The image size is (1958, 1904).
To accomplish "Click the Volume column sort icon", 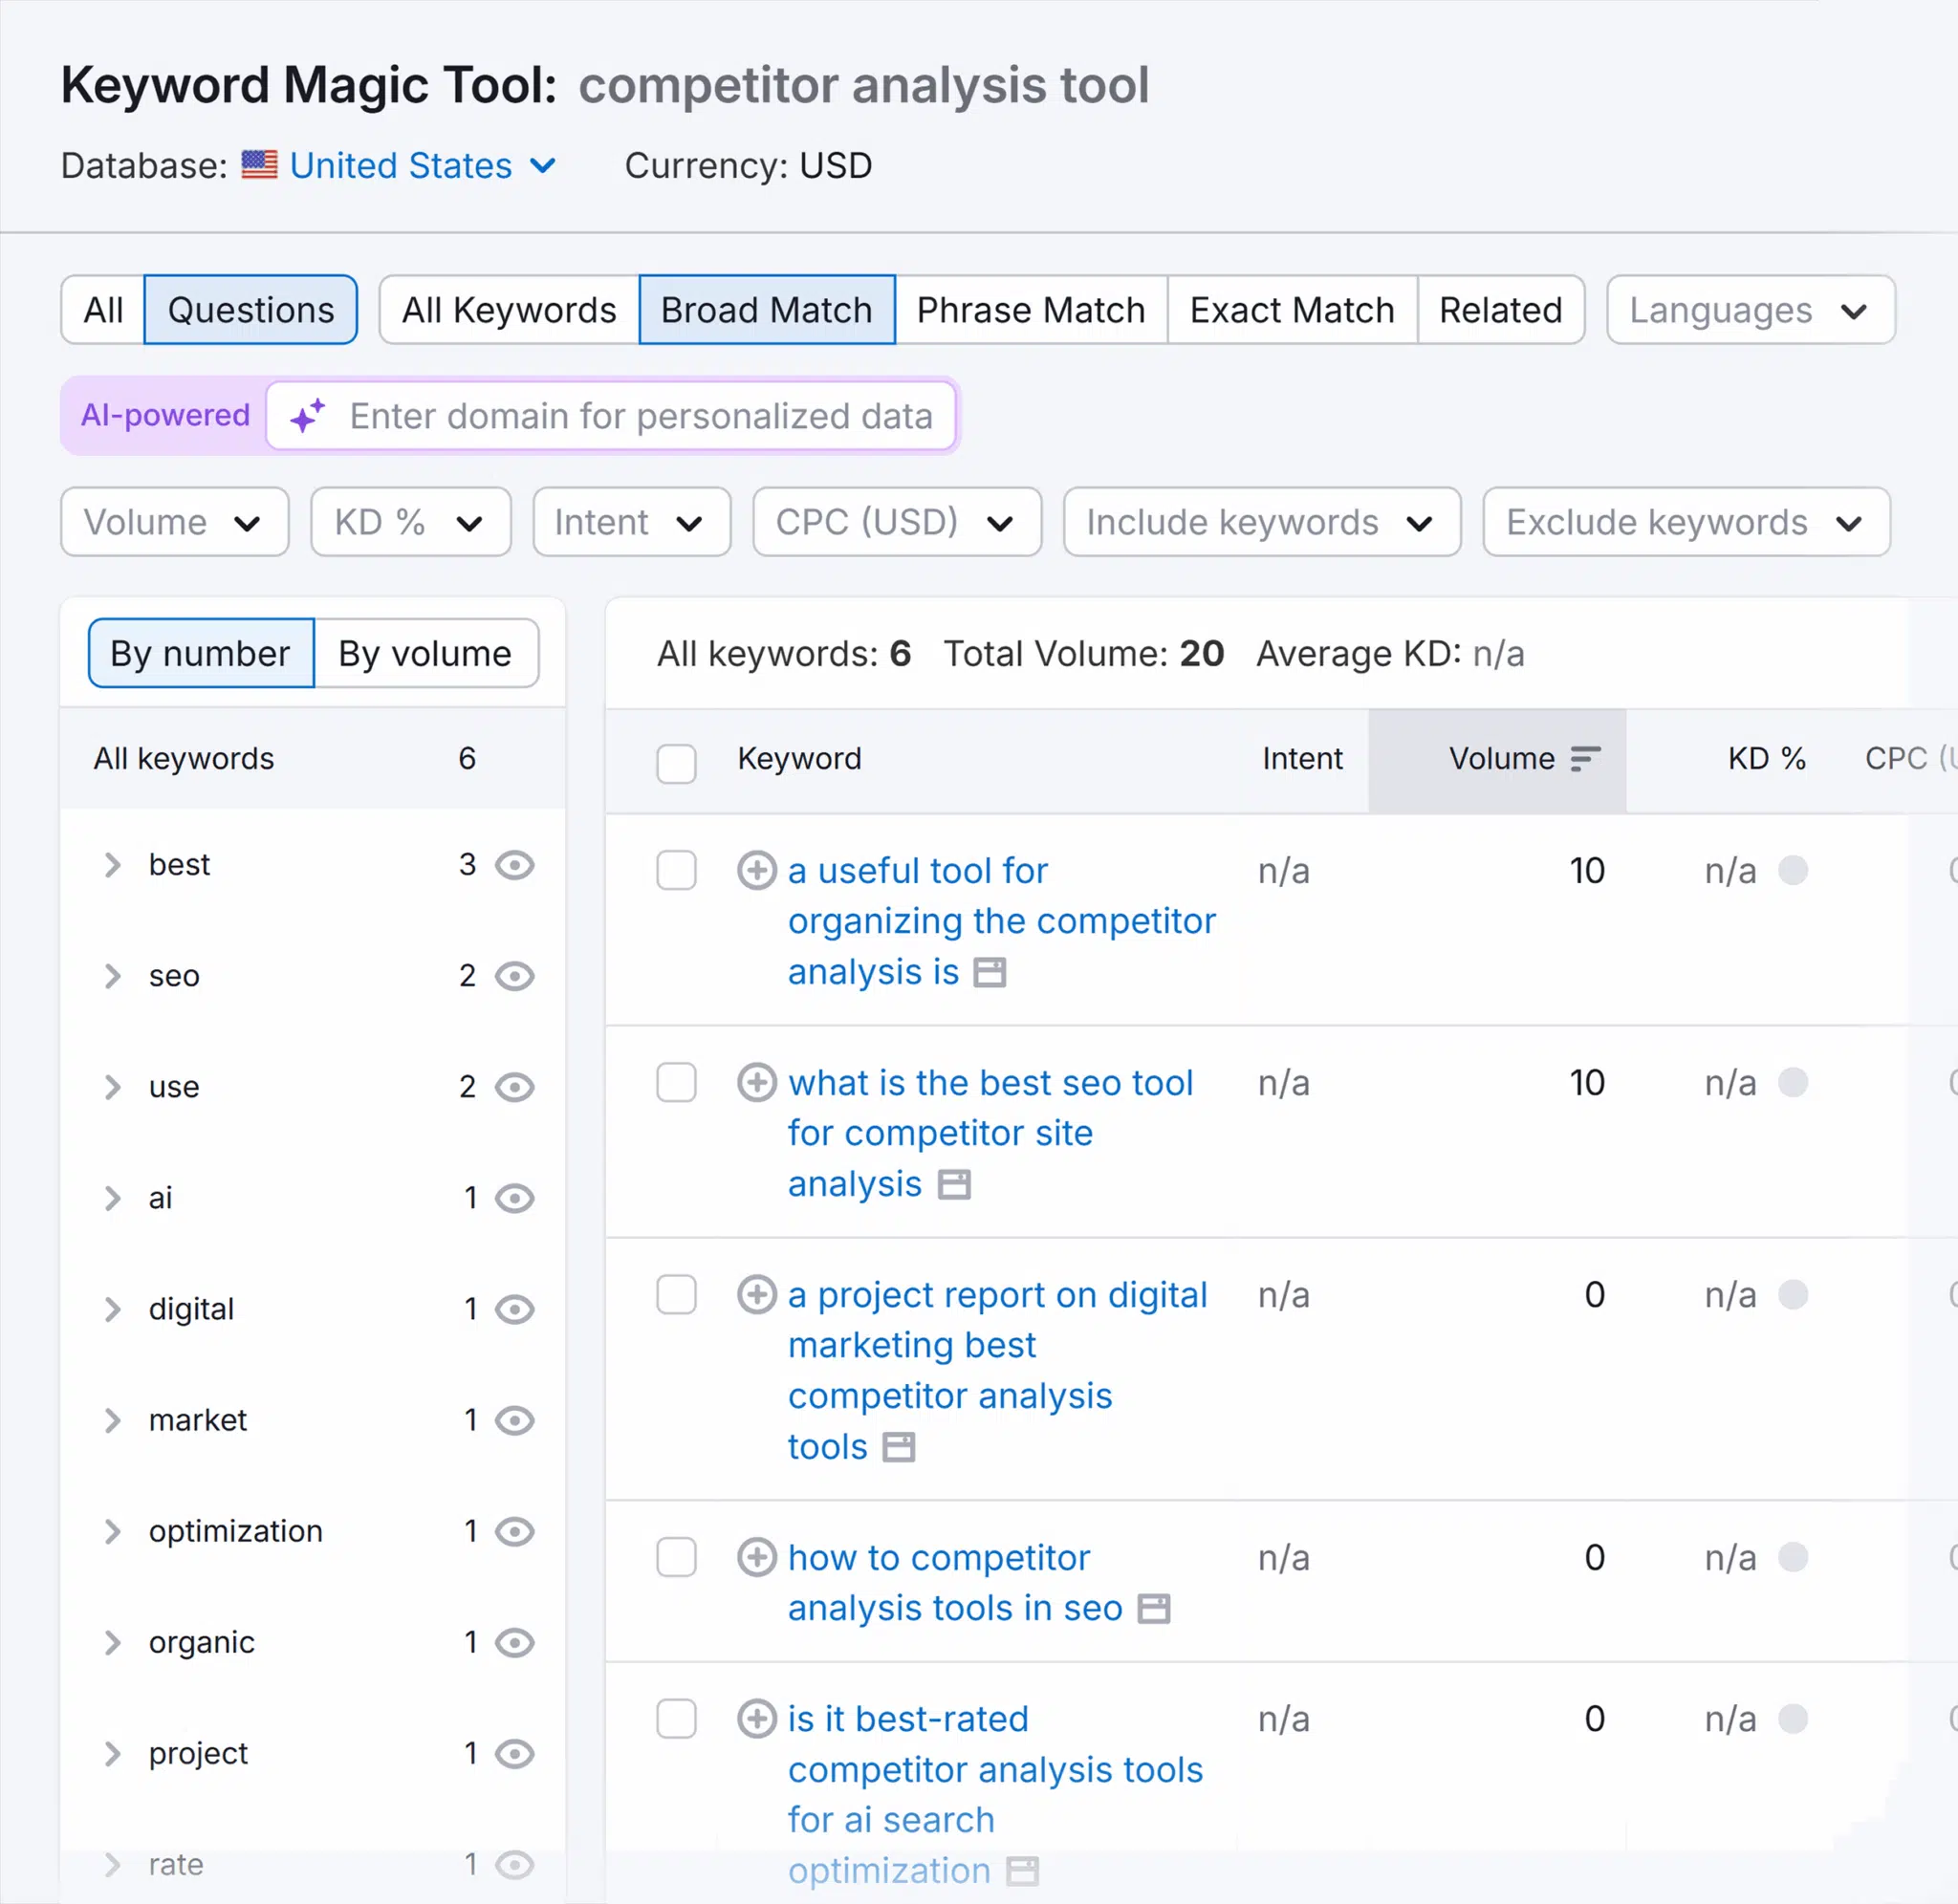I will click(1585, 759).
